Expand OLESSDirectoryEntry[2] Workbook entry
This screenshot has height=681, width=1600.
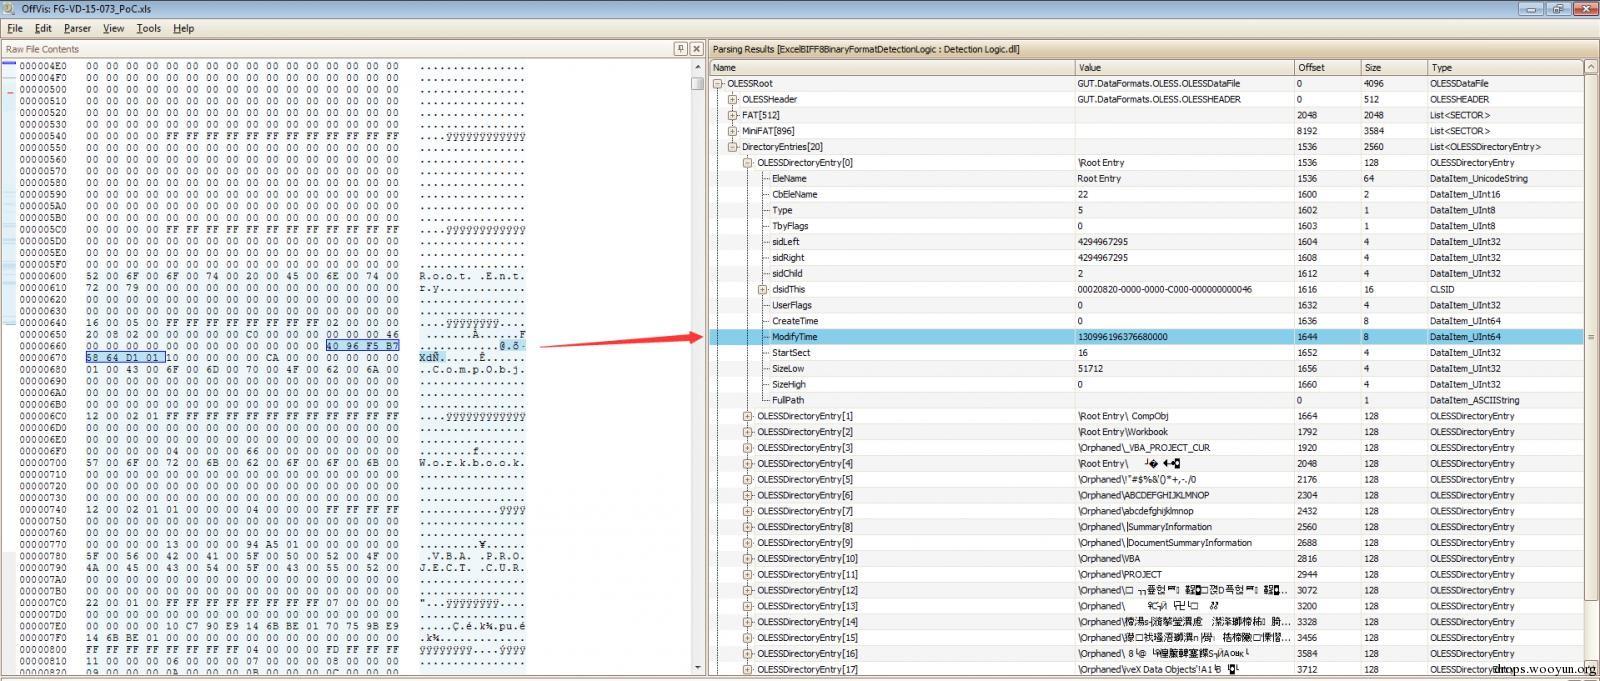point(747,432)
